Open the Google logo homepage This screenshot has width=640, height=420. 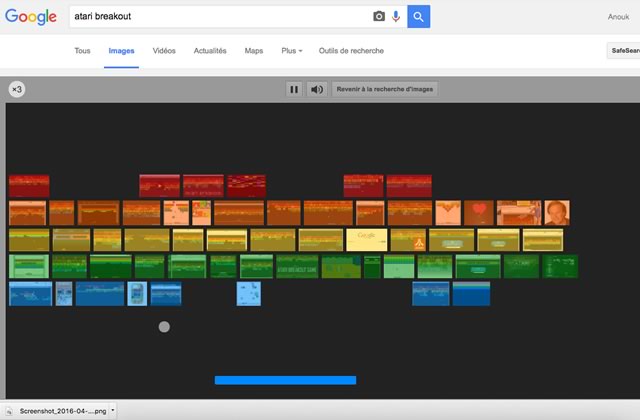31,17
